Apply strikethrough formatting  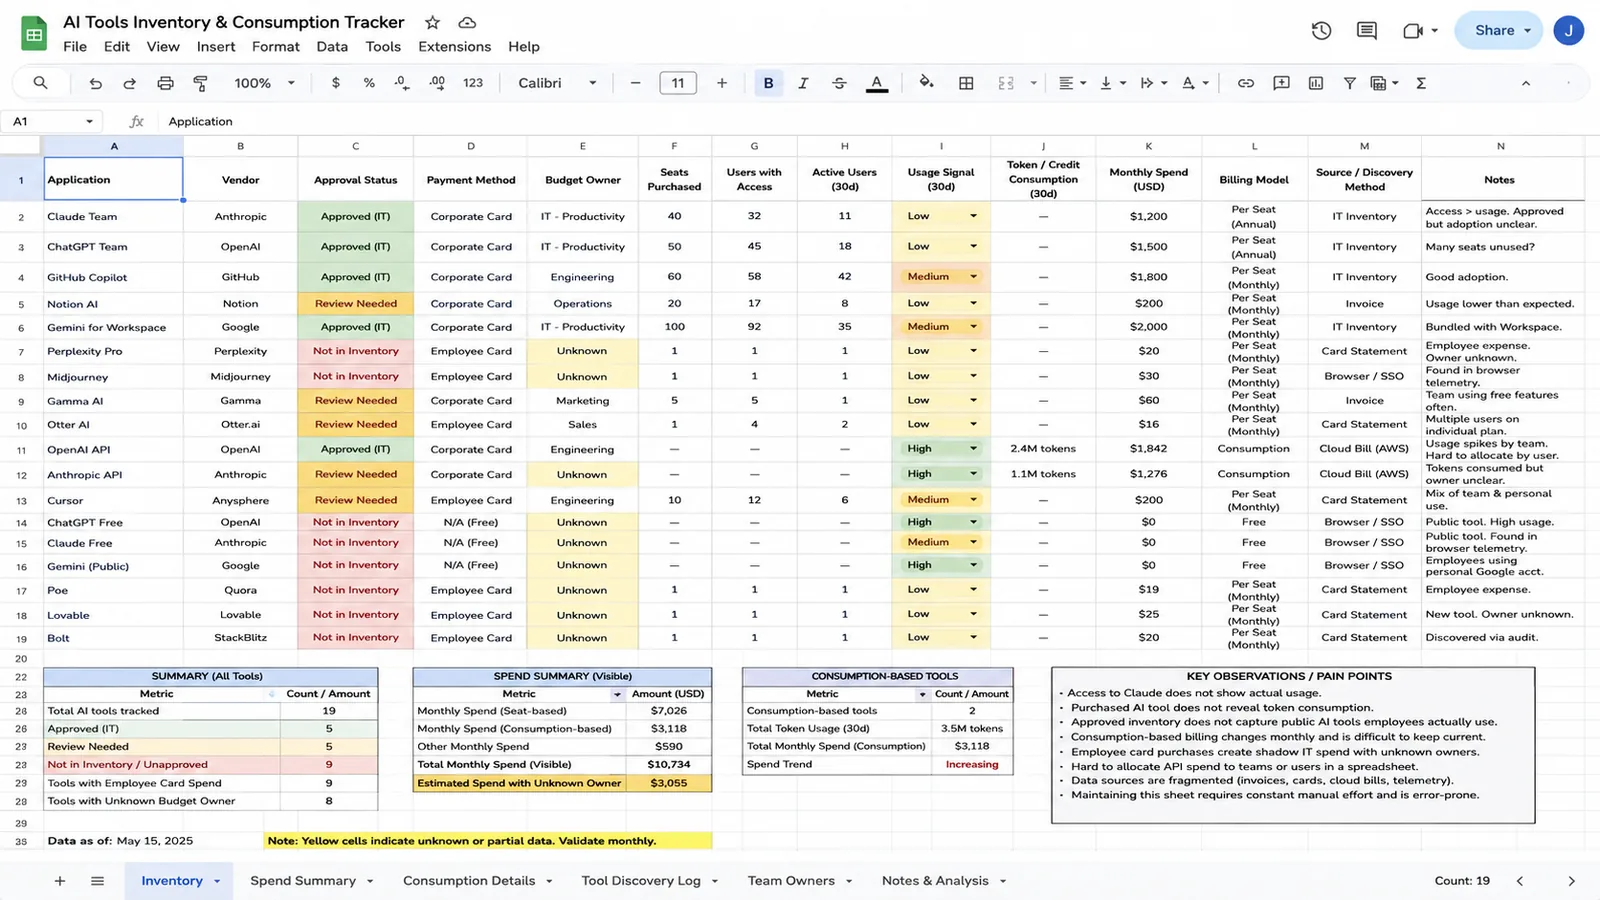click(839, 83)
